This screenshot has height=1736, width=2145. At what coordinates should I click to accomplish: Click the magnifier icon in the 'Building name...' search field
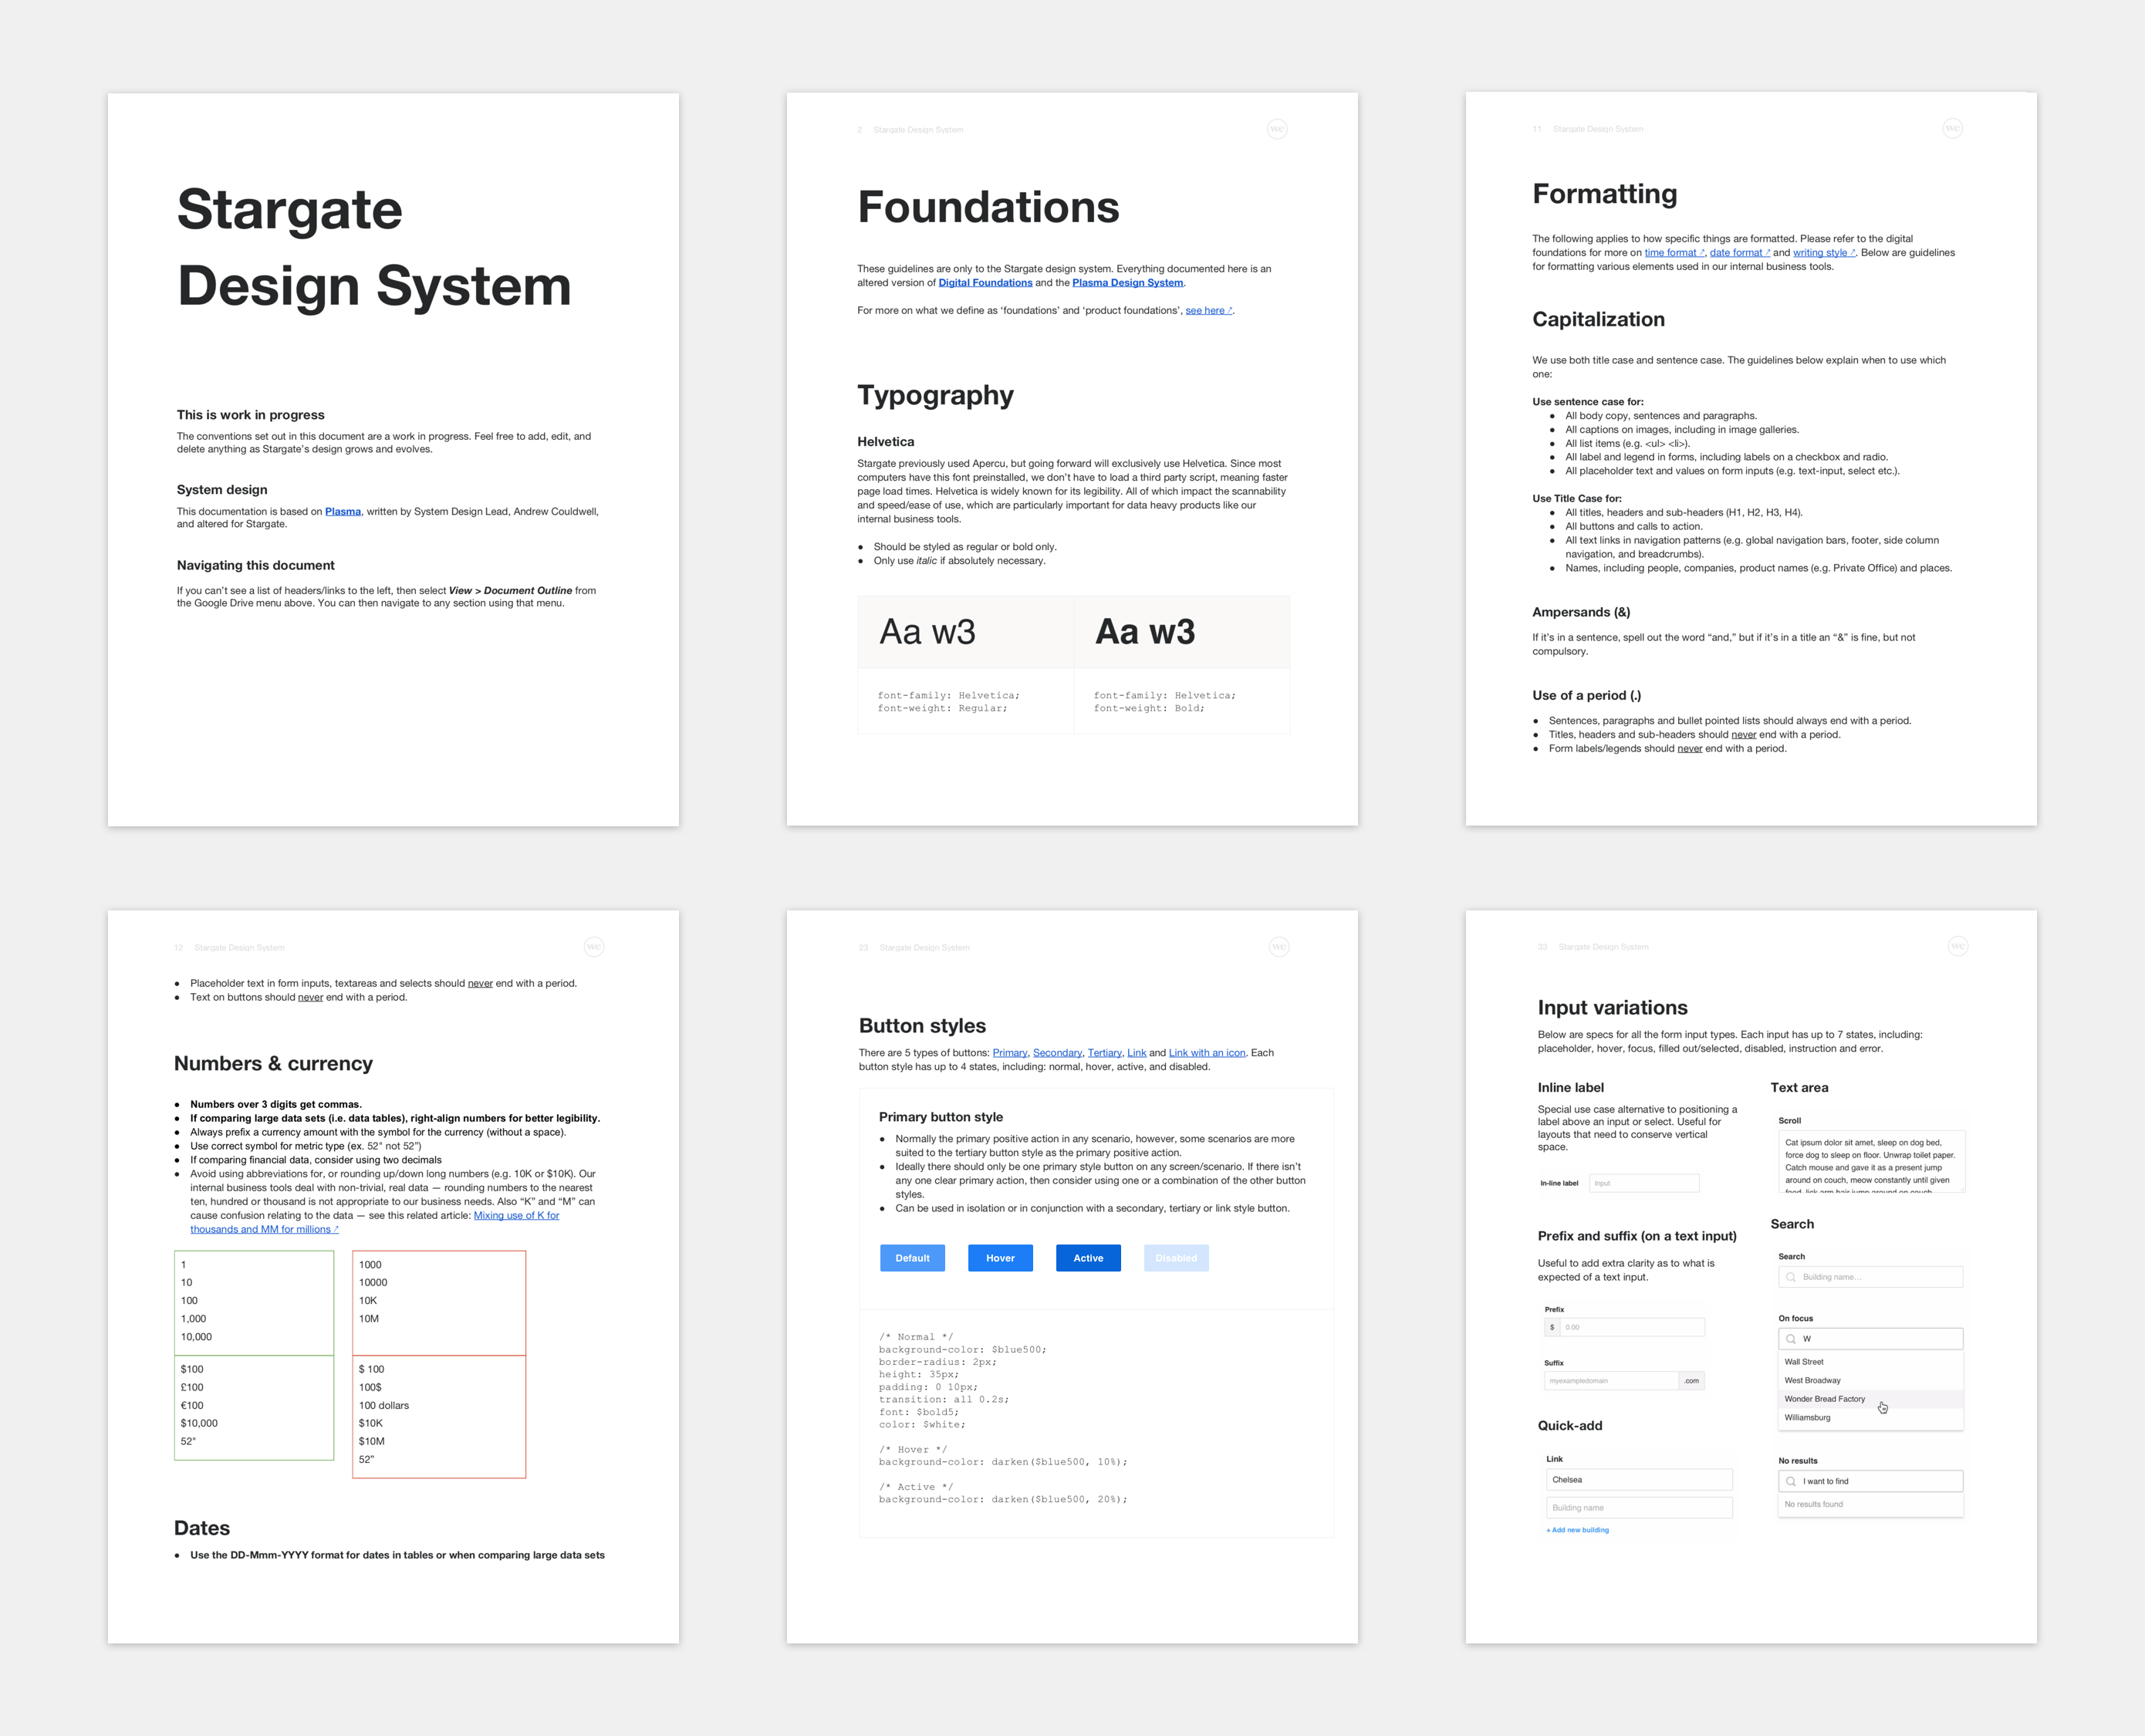(1791, 1277)
